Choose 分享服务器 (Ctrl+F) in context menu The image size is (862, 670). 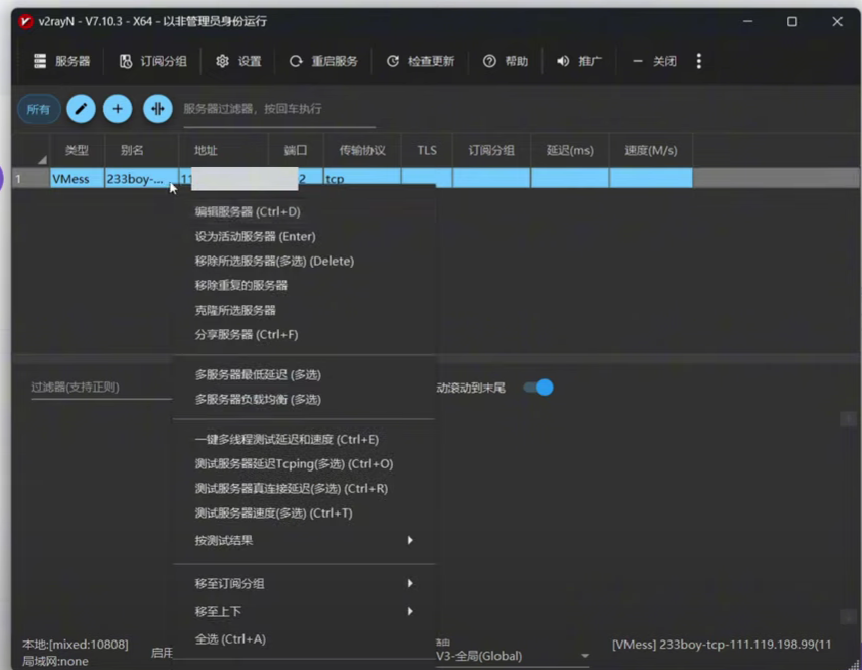point(247,335)
